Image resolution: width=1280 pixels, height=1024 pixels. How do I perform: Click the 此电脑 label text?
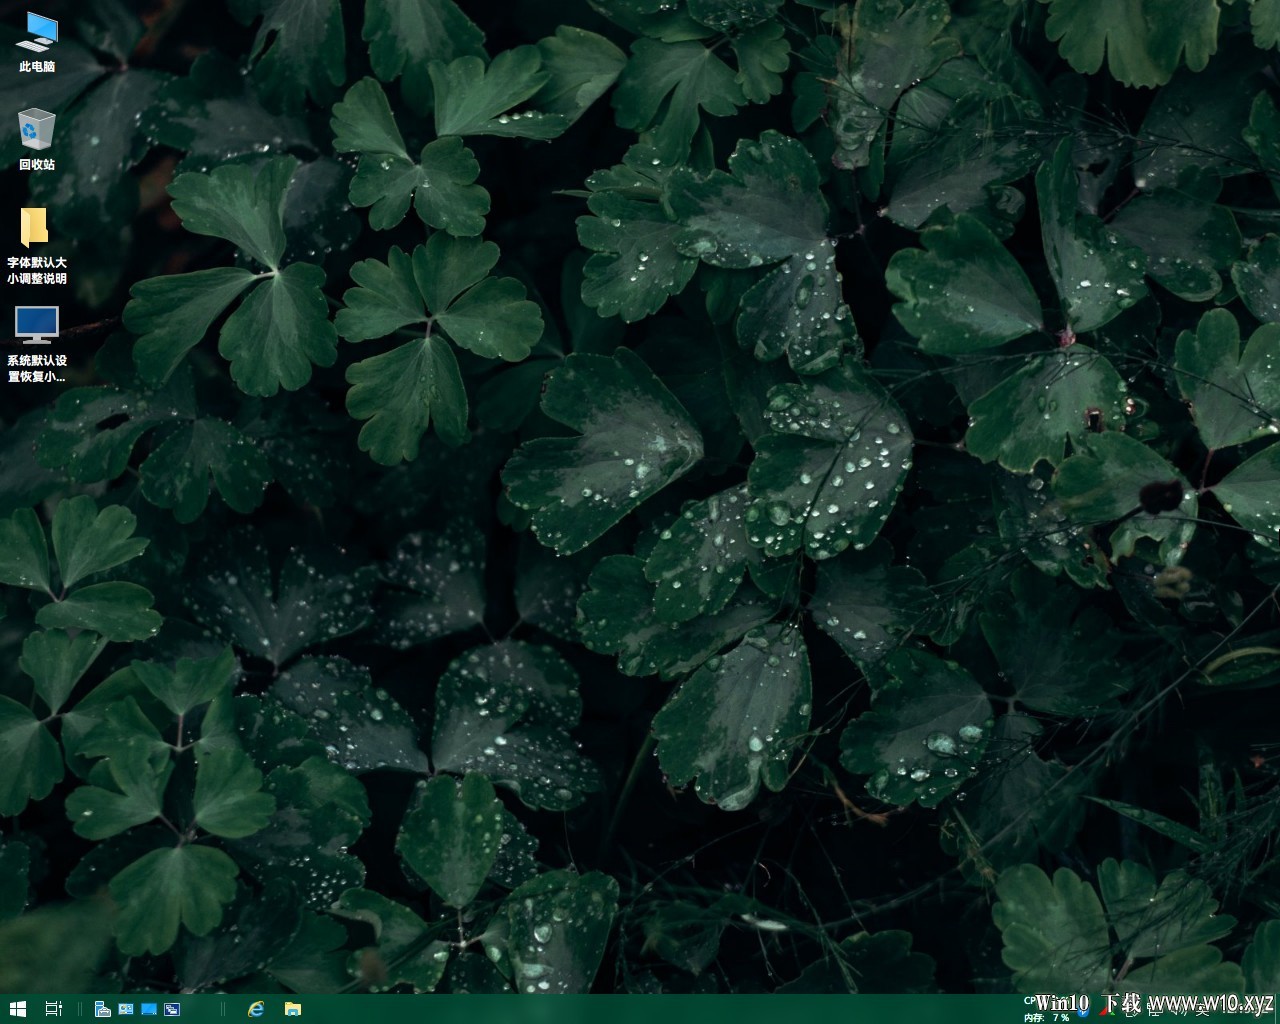(x=37, y=67)
